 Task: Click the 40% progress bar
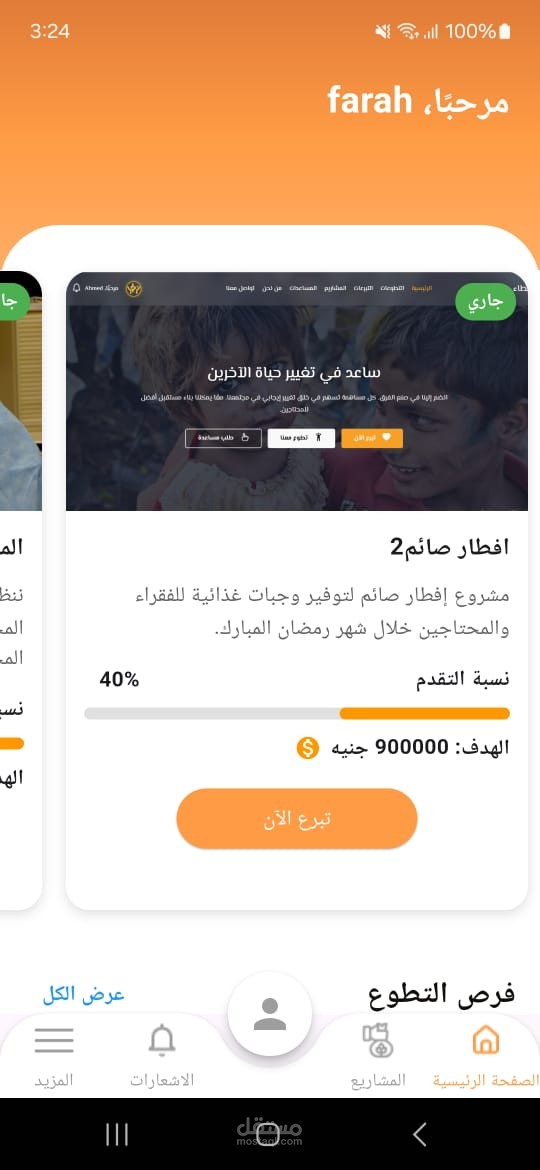297,713
